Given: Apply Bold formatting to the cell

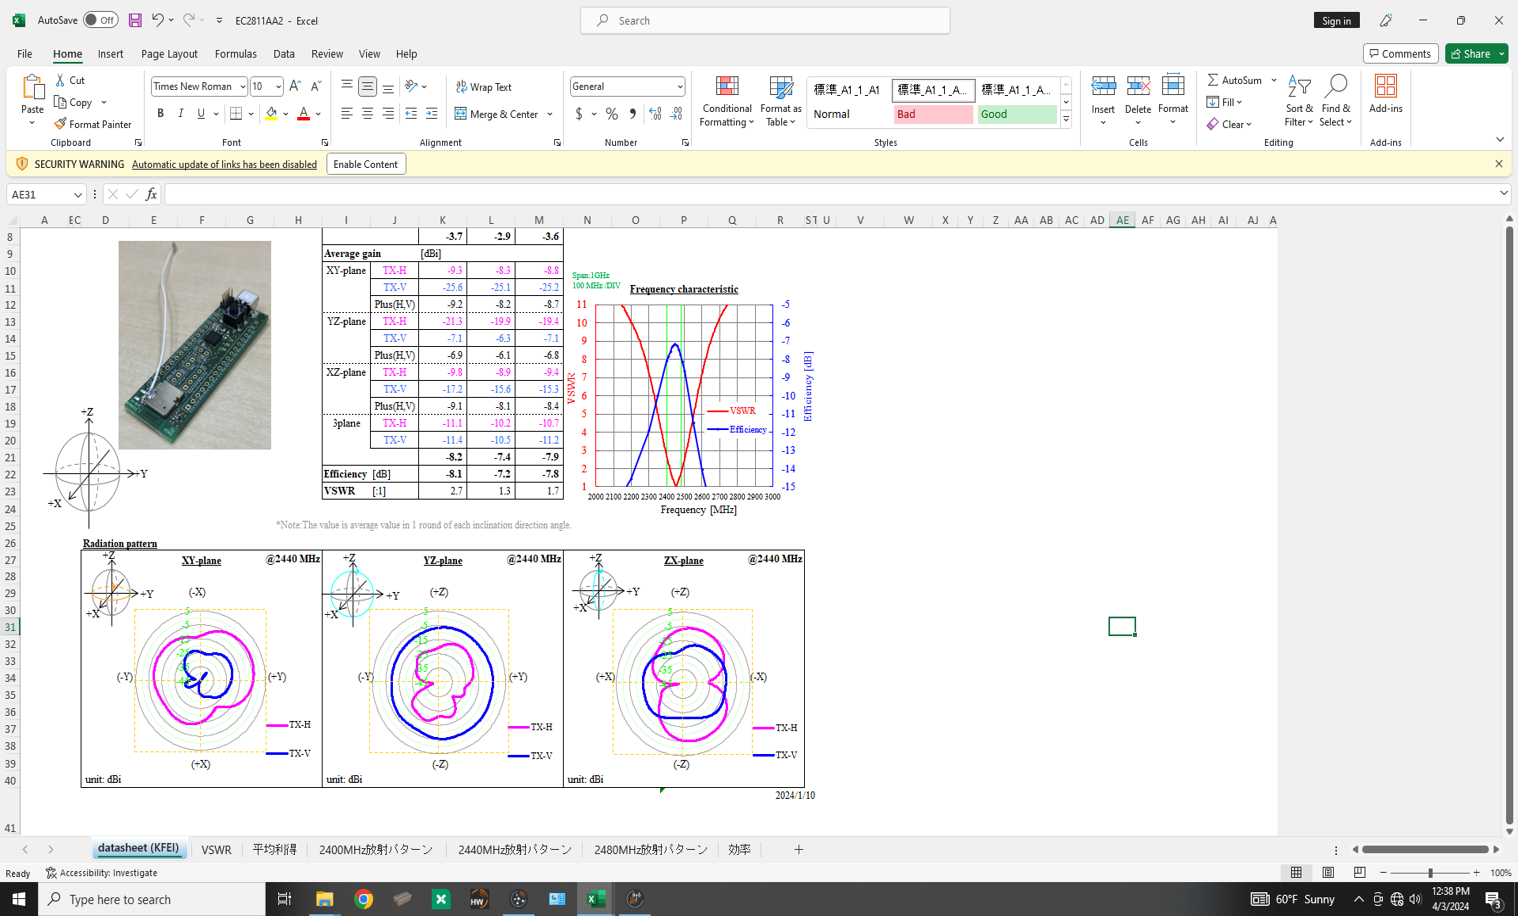Looking at the screenshot, I should click(160, 114).
